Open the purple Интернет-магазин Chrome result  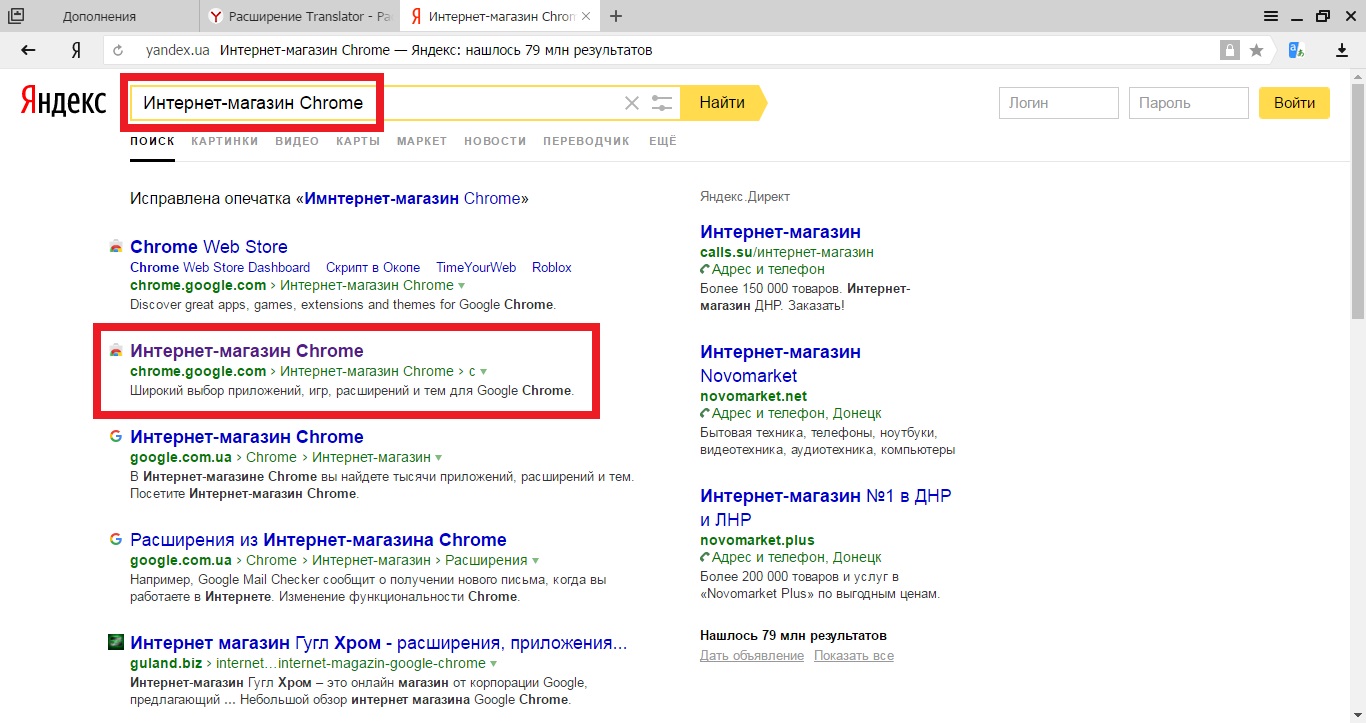pyautogui.click(x=247, y=351)
